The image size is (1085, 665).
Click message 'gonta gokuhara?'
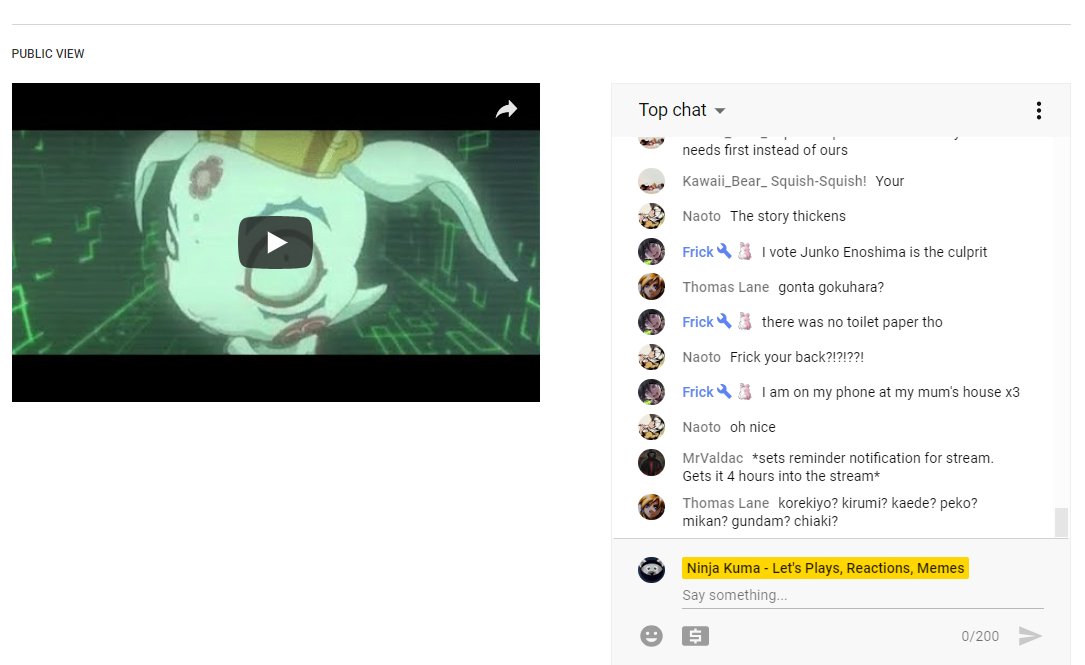click(830, 287)
